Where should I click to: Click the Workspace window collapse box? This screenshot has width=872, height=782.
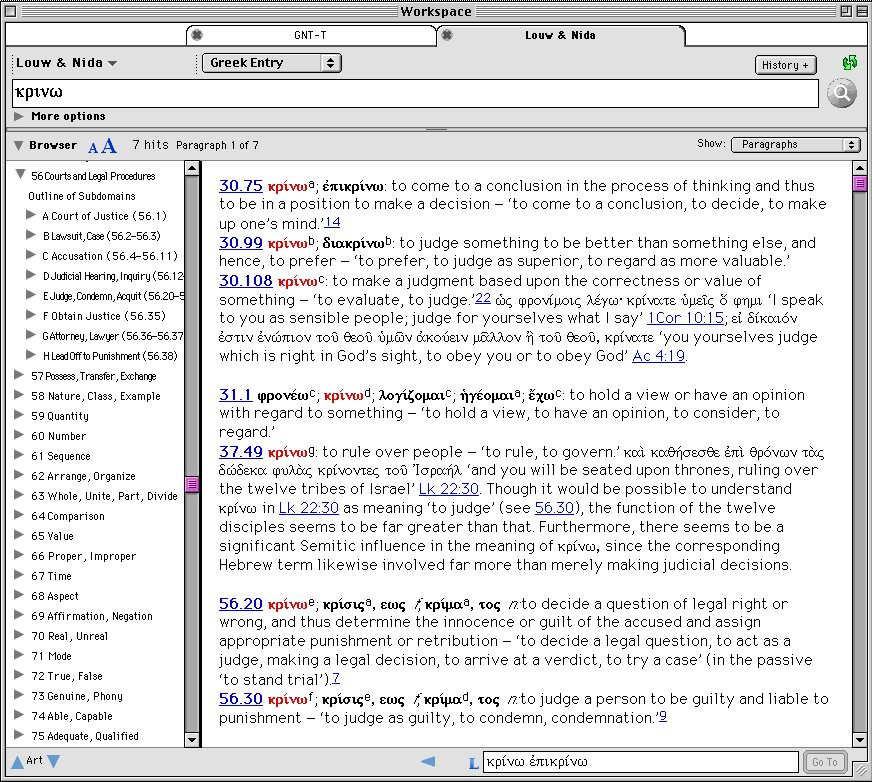861,11
